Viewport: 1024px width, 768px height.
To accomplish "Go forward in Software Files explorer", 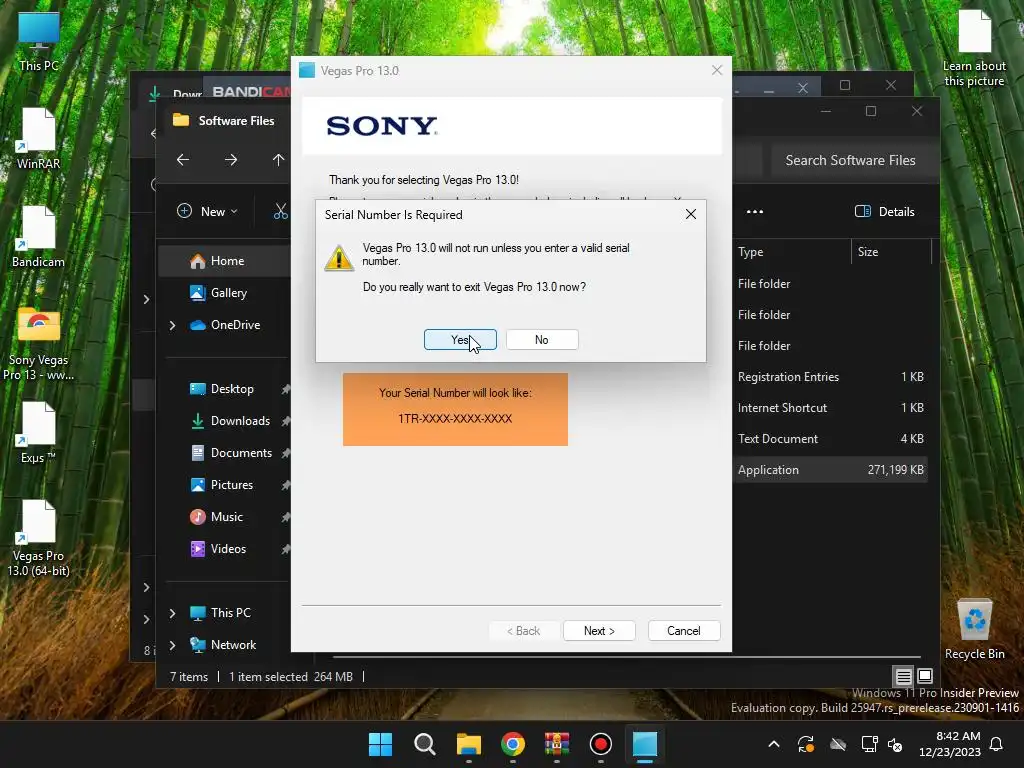I will 231,160.
